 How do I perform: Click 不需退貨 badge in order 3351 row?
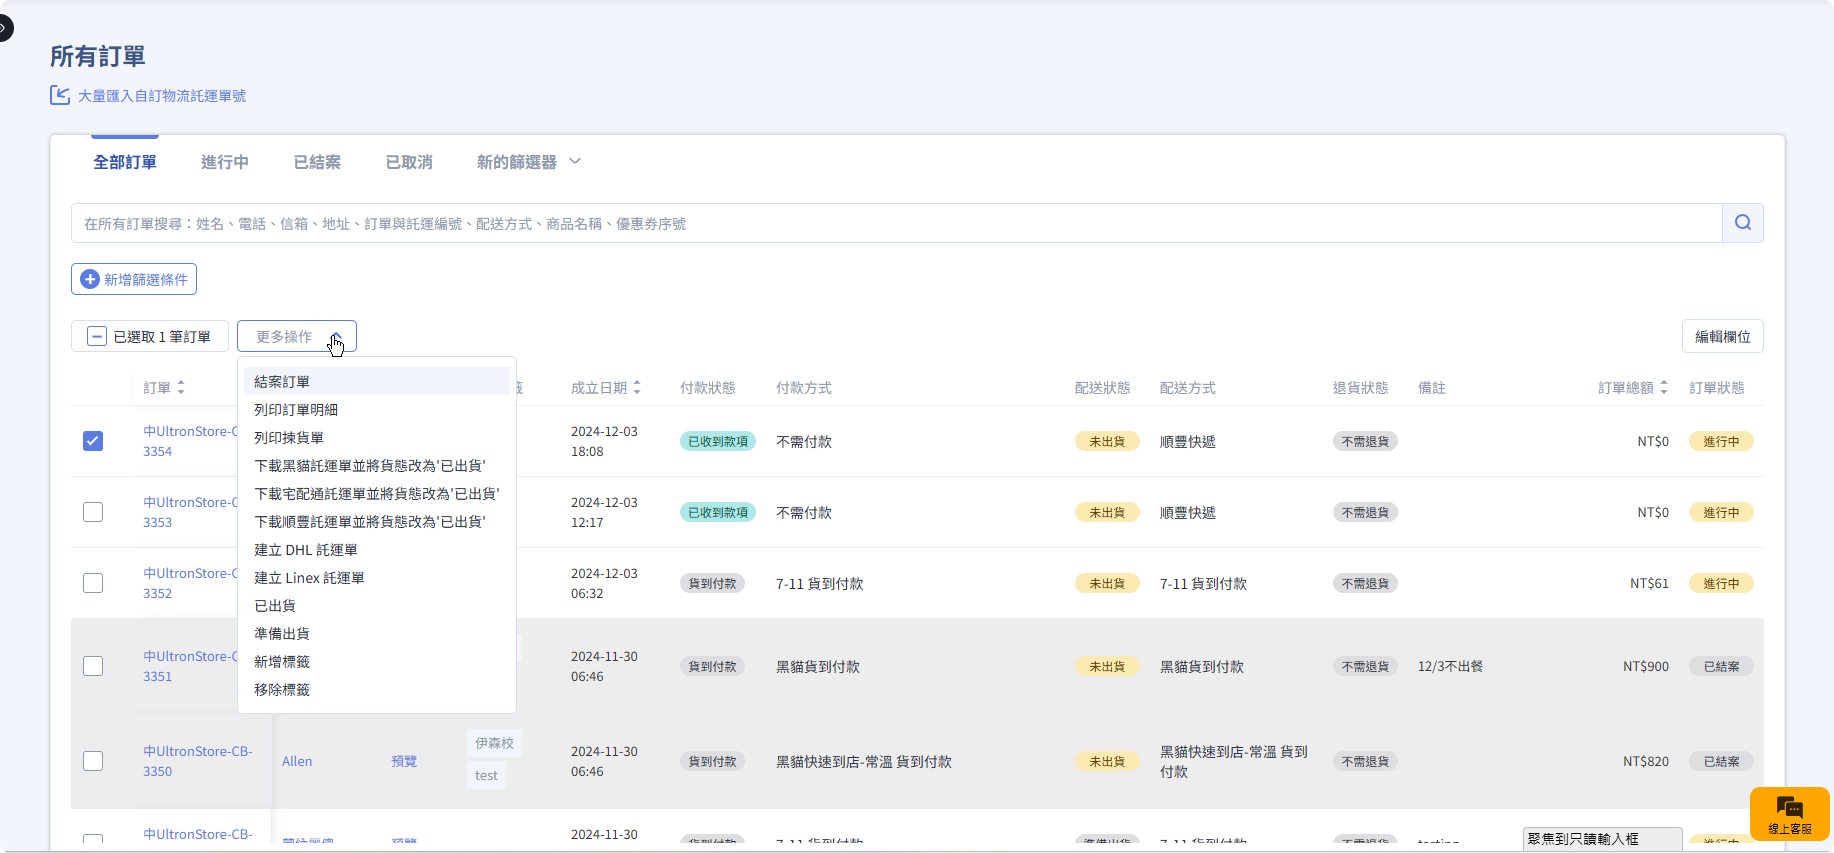tap(1365, 666)
